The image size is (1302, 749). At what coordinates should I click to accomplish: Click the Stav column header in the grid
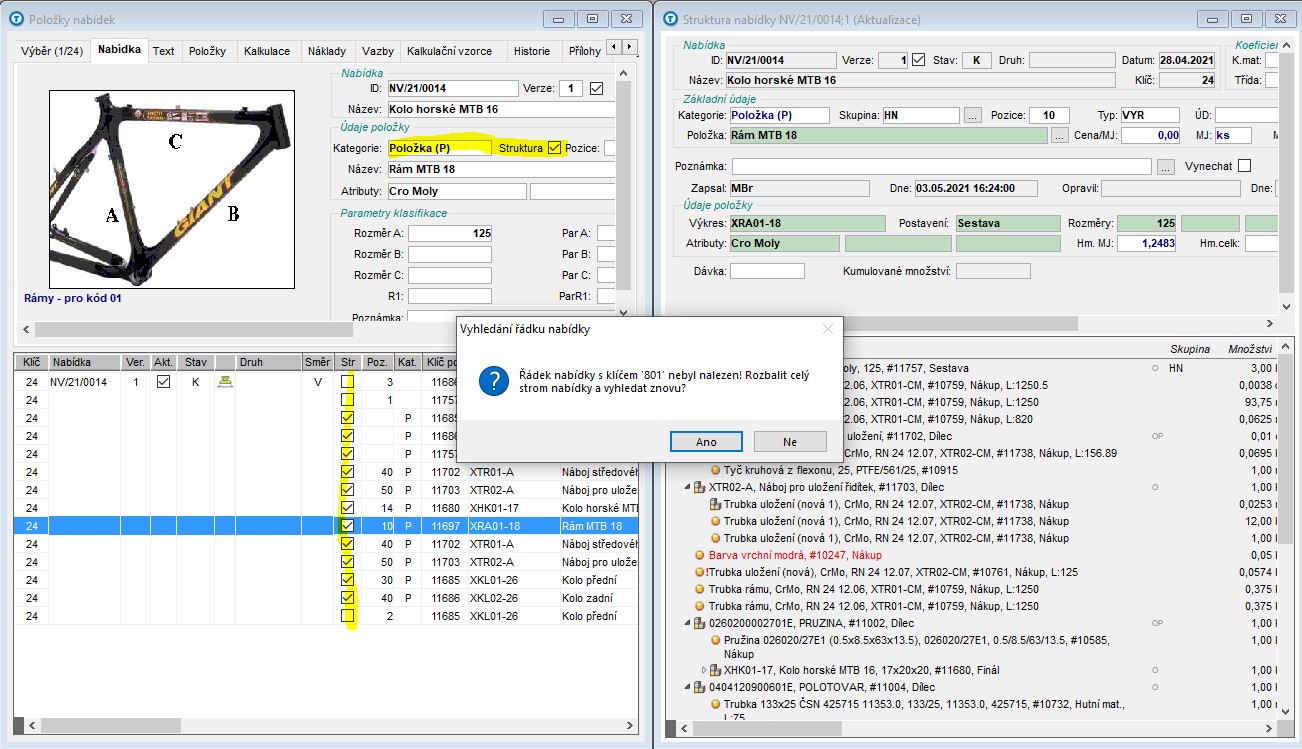(195, 362)
